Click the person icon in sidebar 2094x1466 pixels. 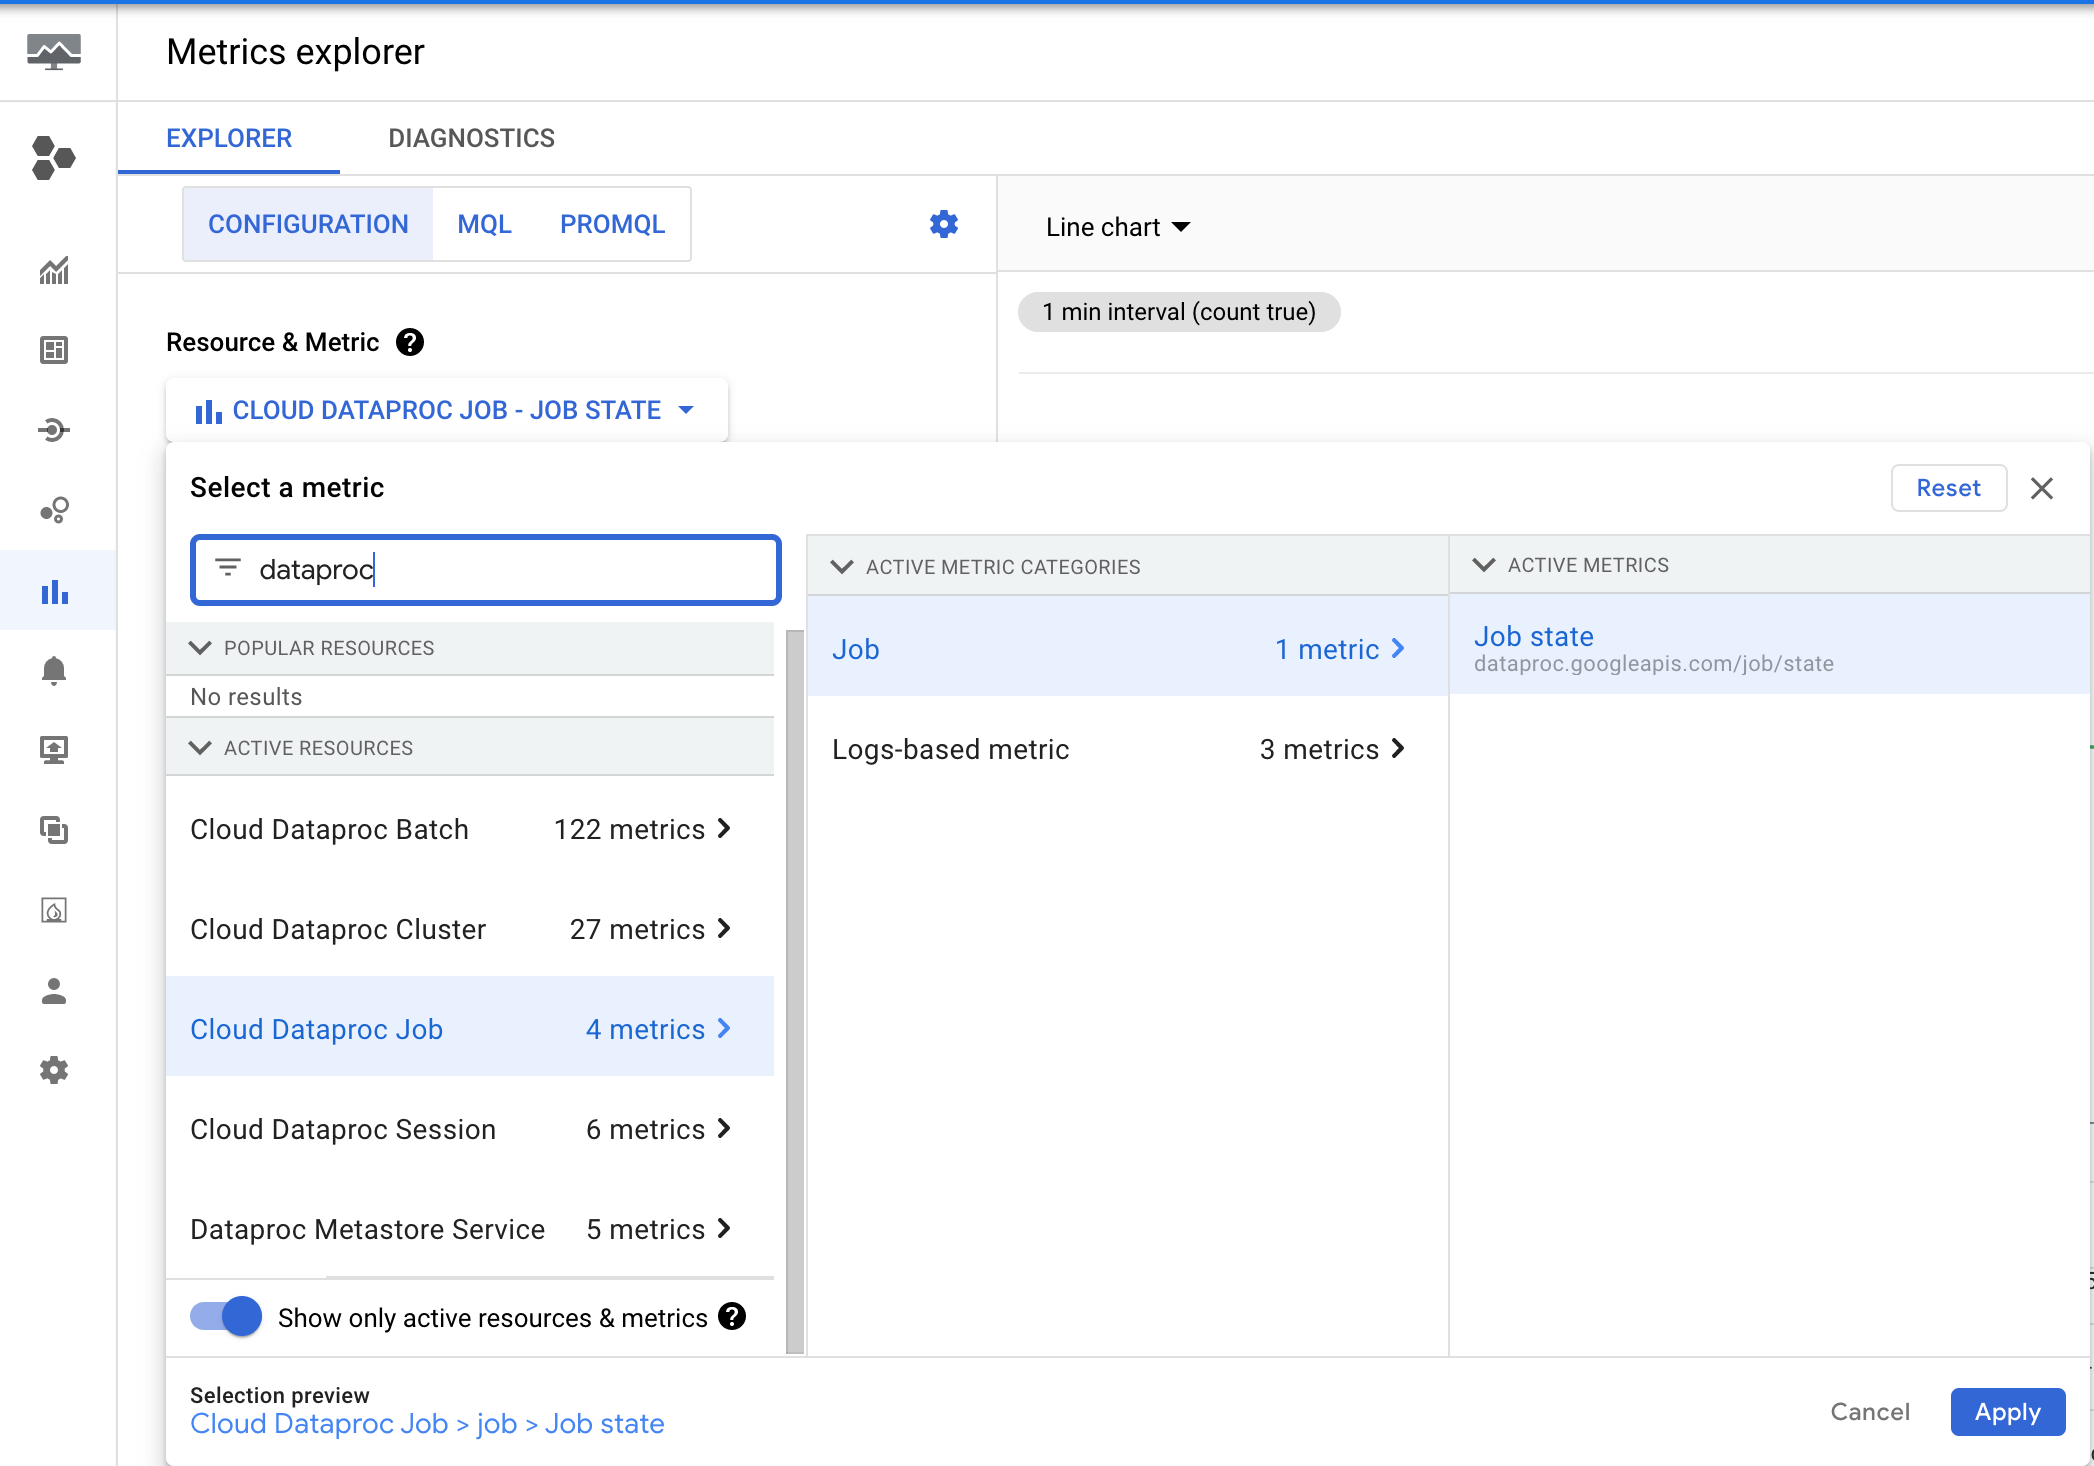pyautogui.click(x=54, y=990)
